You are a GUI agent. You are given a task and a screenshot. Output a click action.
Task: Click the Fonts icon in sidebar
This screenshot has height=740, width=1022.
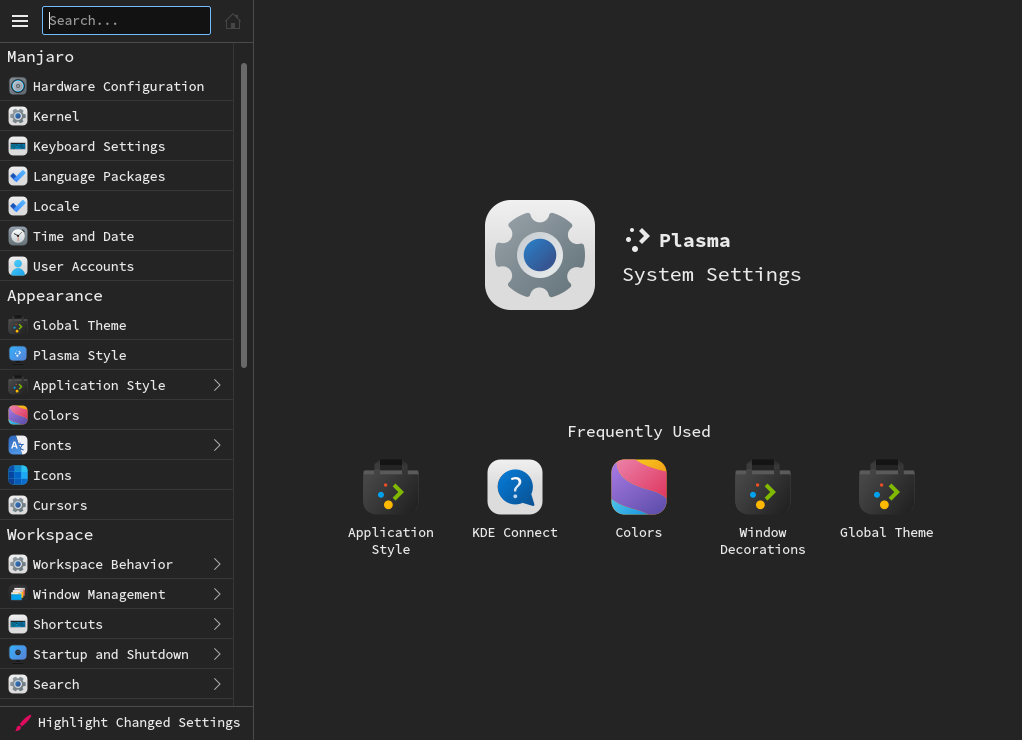18,445
